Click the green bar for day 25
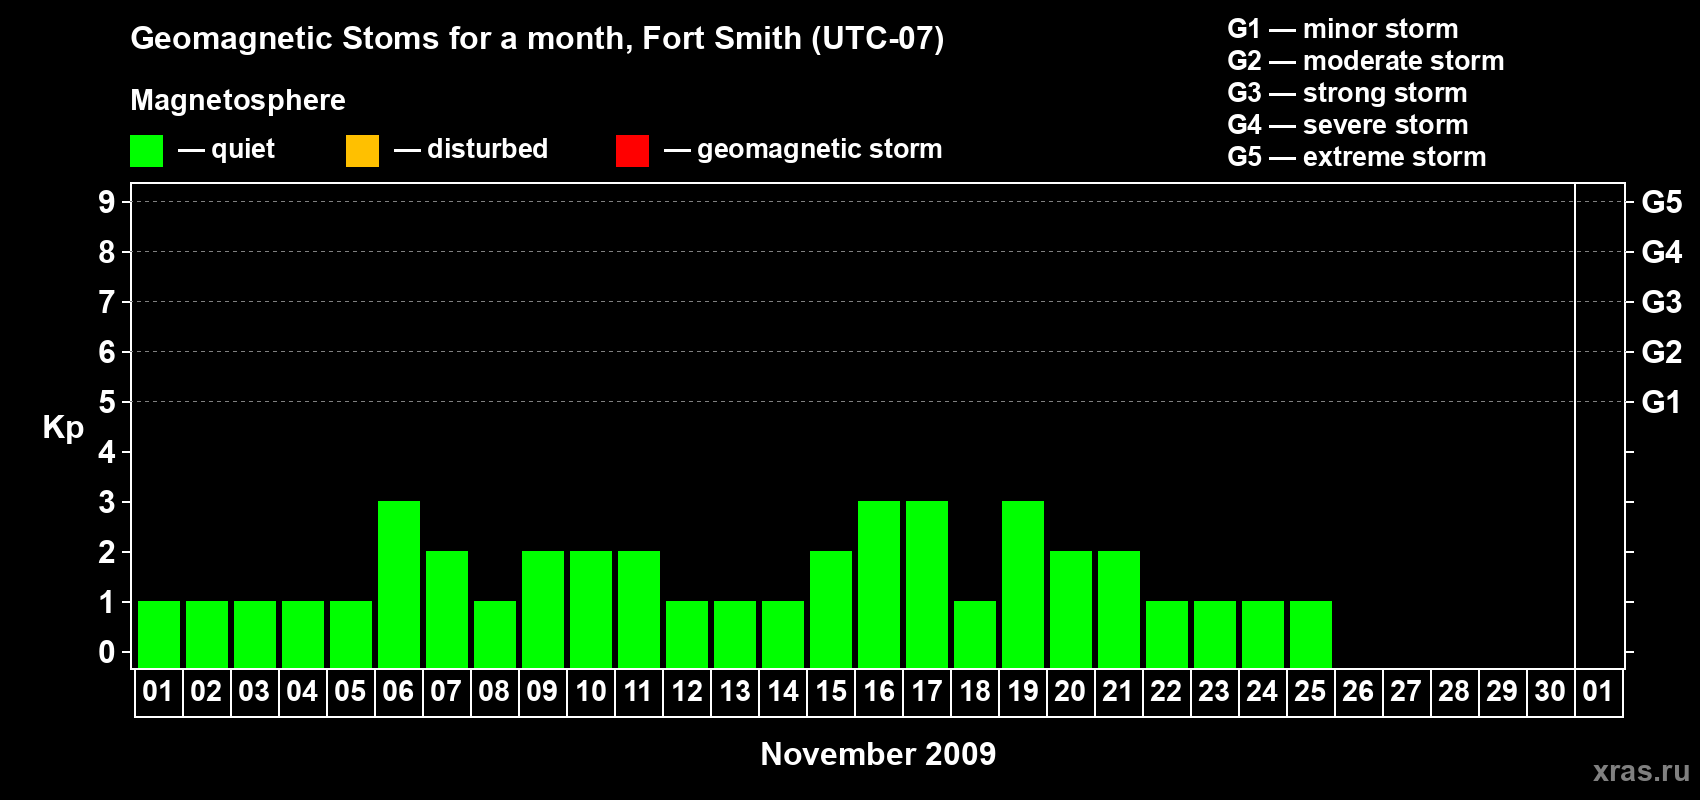Image resolution: width=1700 pixels, height=800 pixels. (x=1311, y=635)
